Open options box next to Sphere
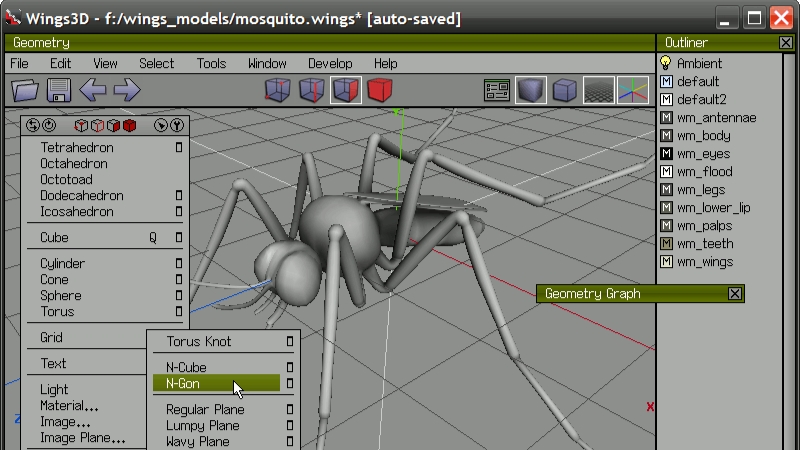 pyautogui.click(x=179, y=296)
